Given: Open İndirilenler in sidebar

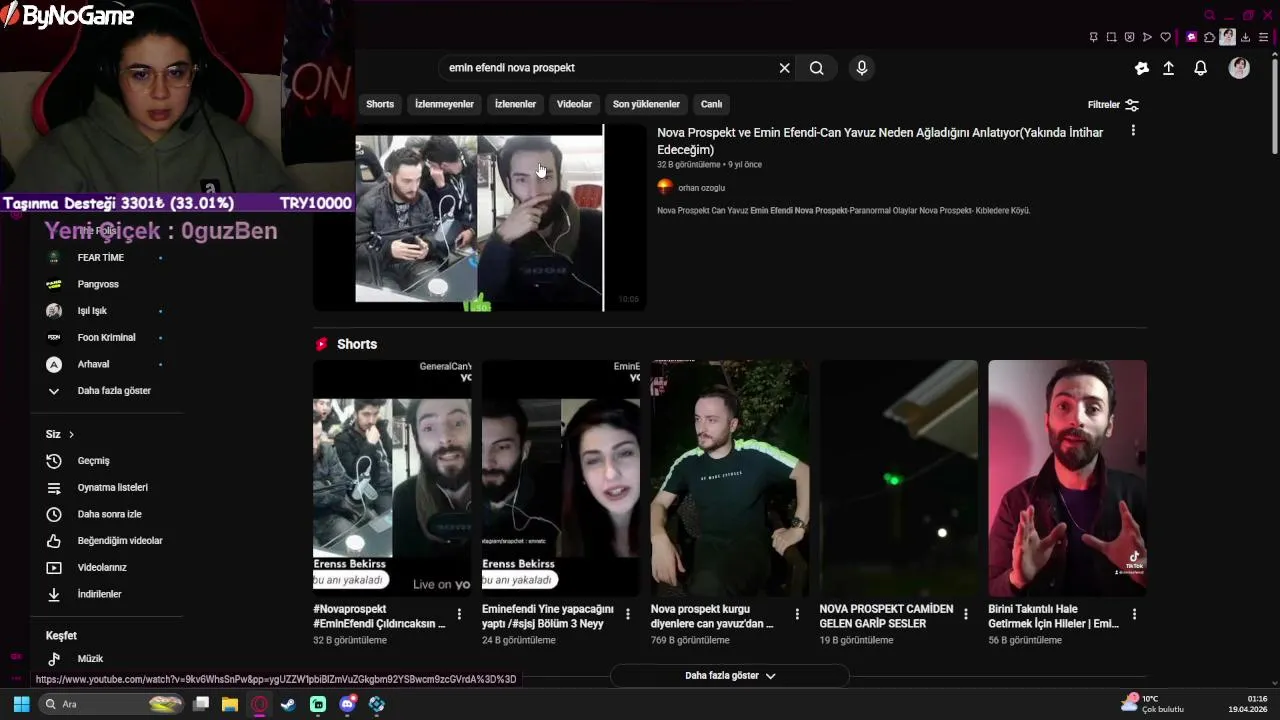Looking at the screenshot, I should point(106,594).
